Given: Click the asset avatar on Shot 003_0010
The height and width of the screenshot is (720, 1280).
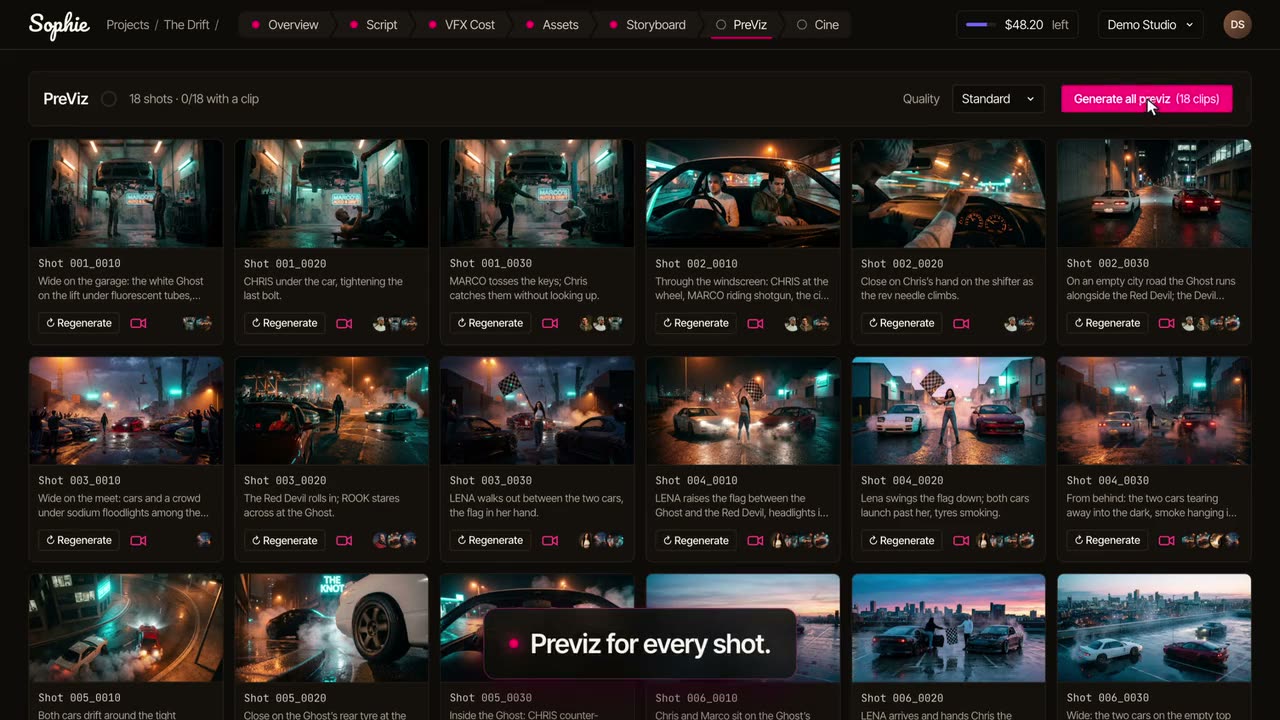Looking at the screenshot, I should click(204, 540).
